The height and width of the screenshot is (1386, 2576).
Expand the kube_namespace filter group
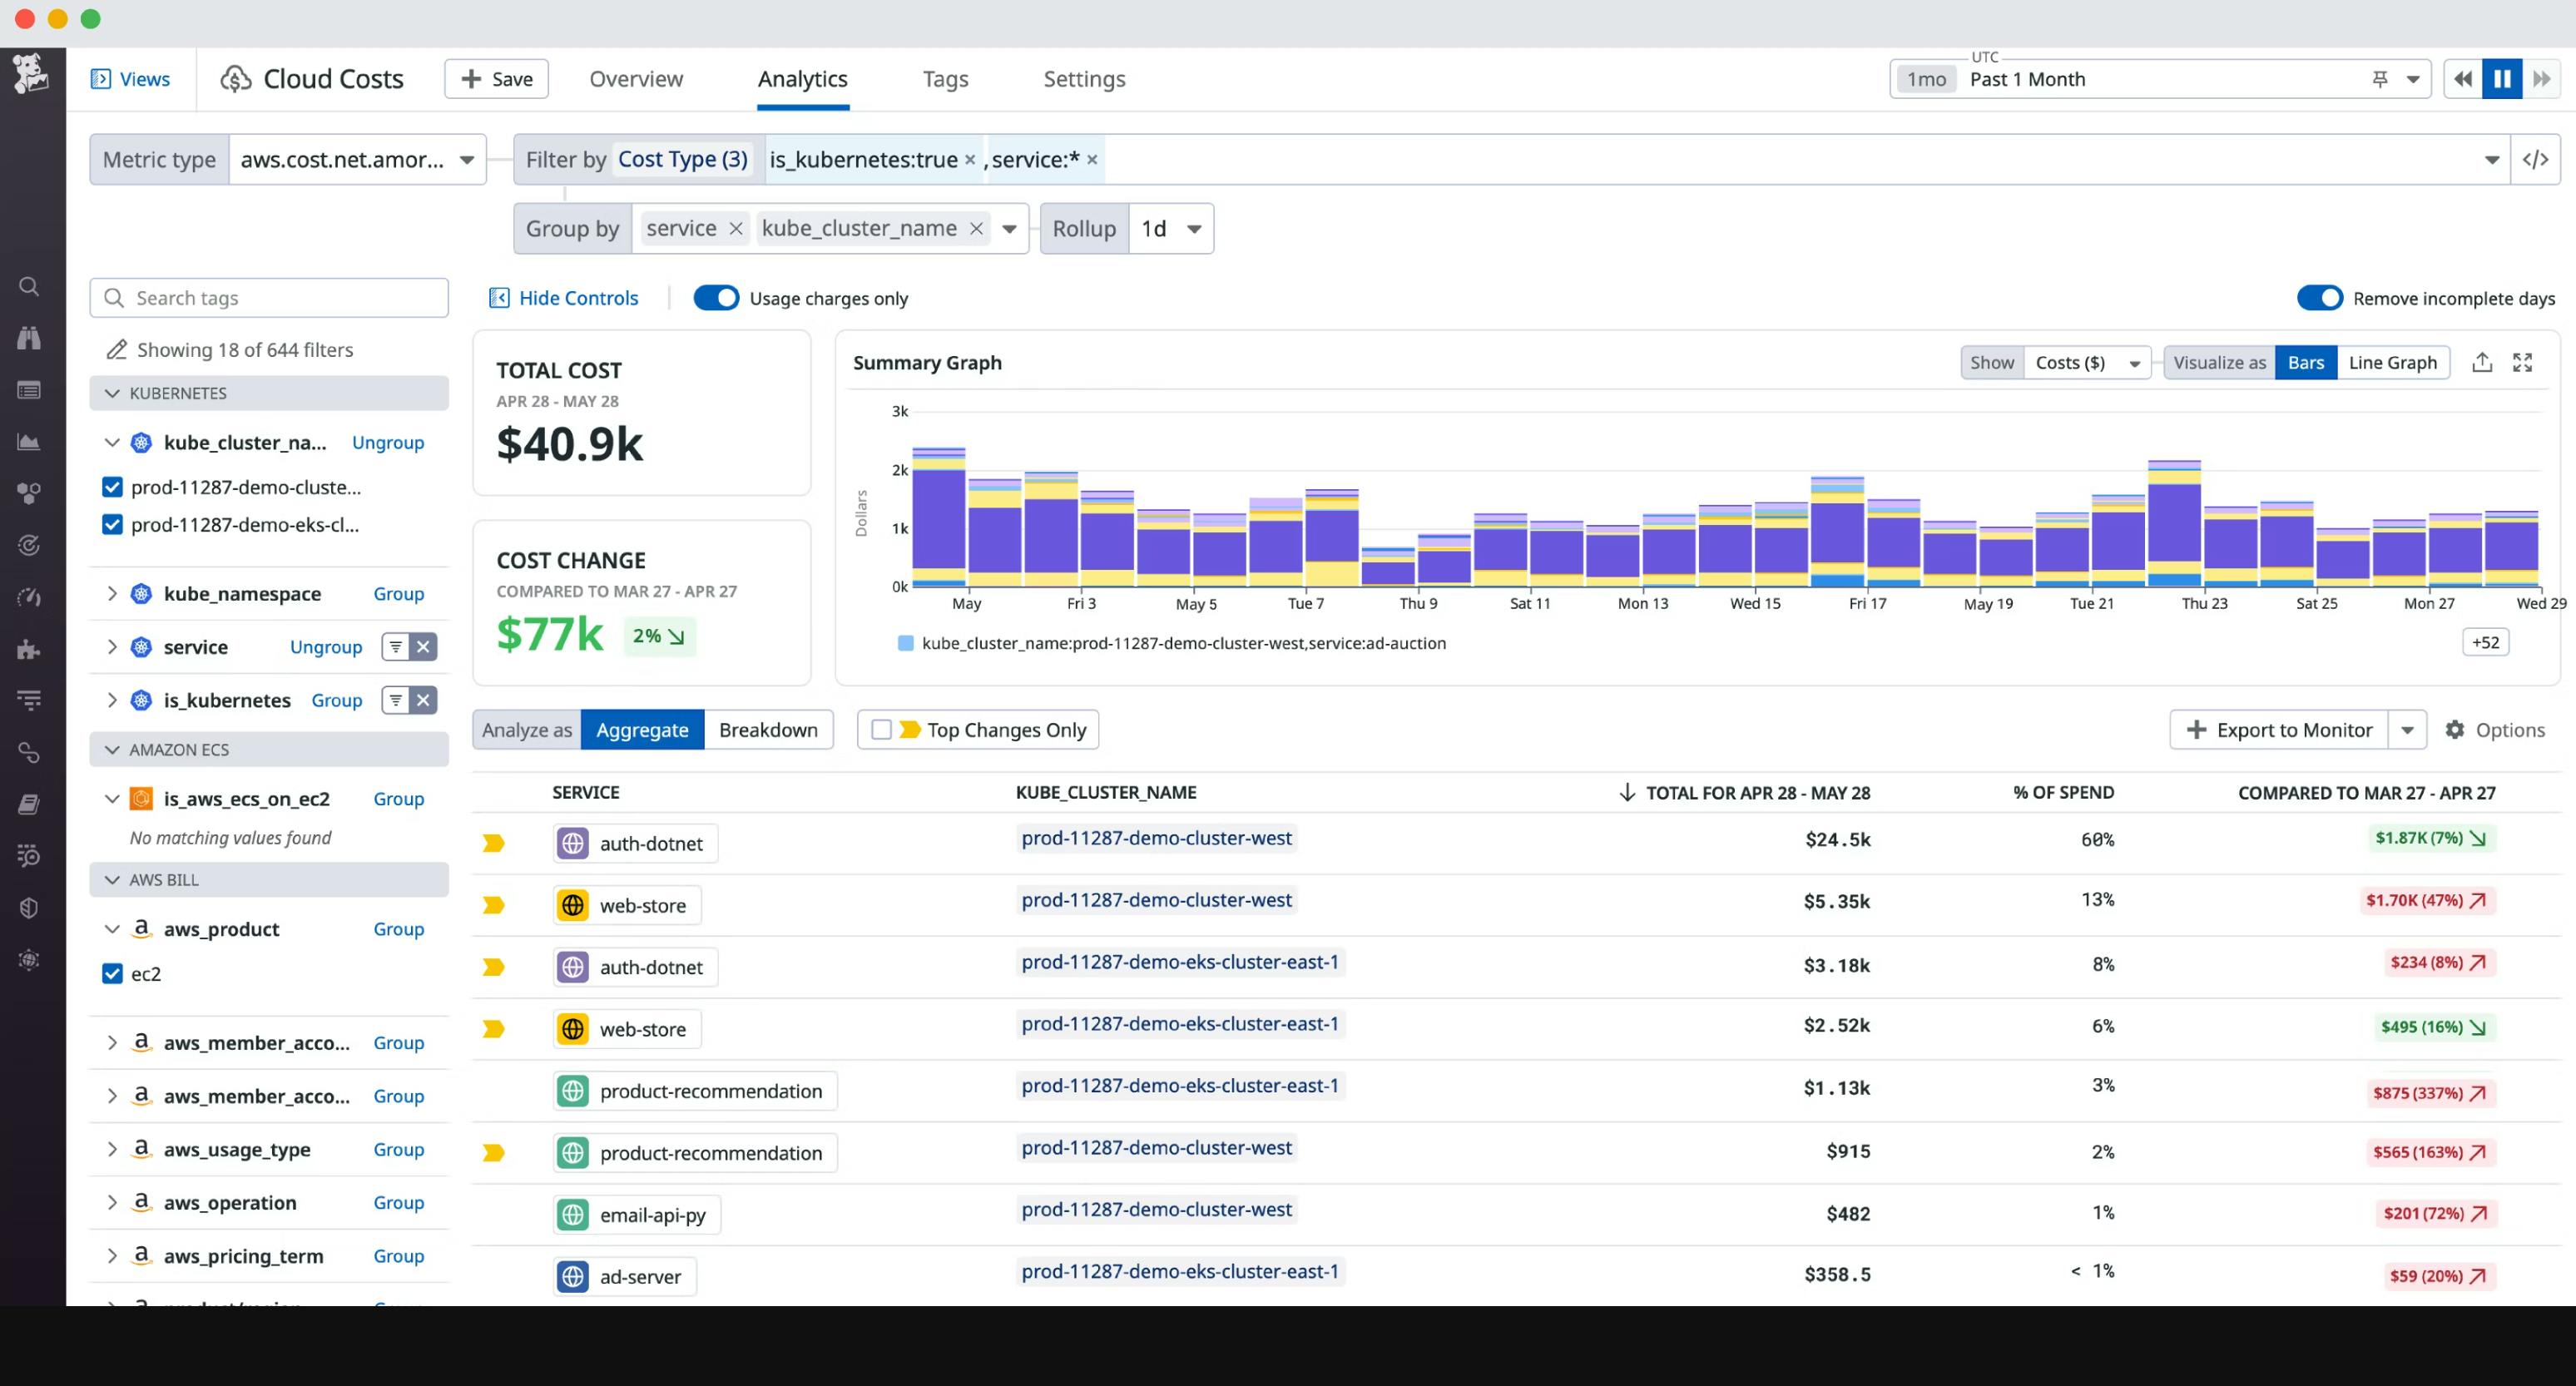[112, 594]
